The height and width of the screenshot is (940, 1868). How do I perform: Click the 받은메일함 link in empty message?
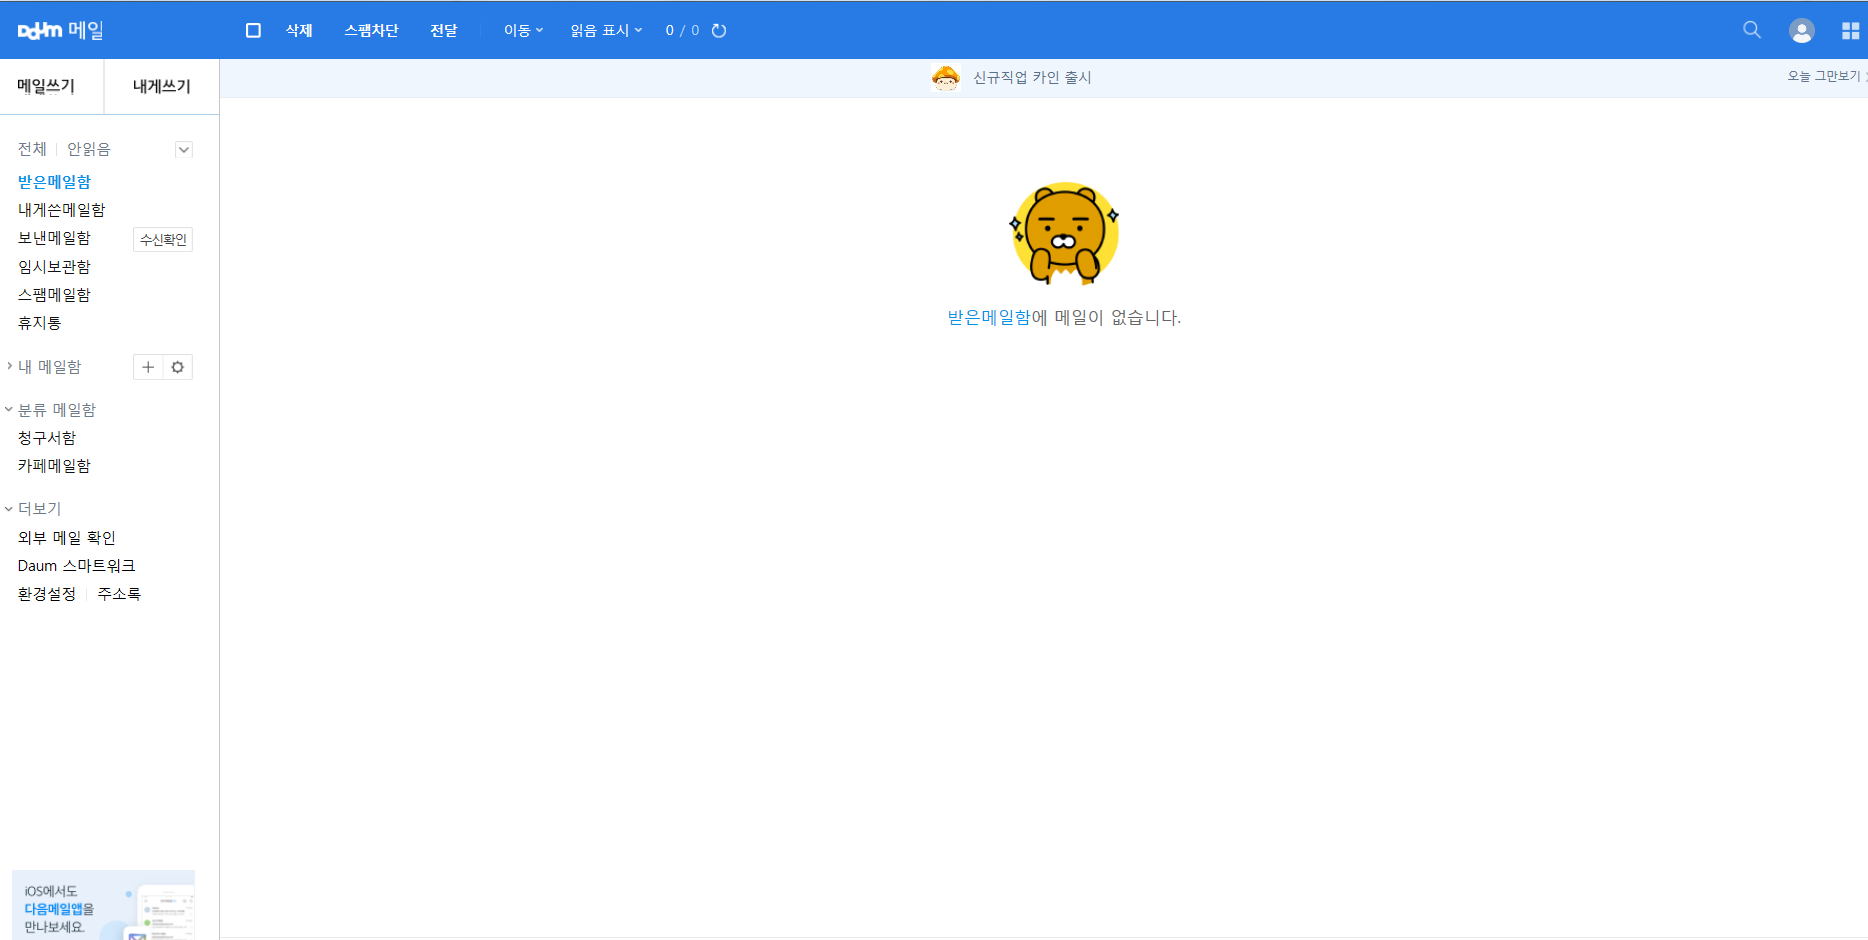[989, 318]
